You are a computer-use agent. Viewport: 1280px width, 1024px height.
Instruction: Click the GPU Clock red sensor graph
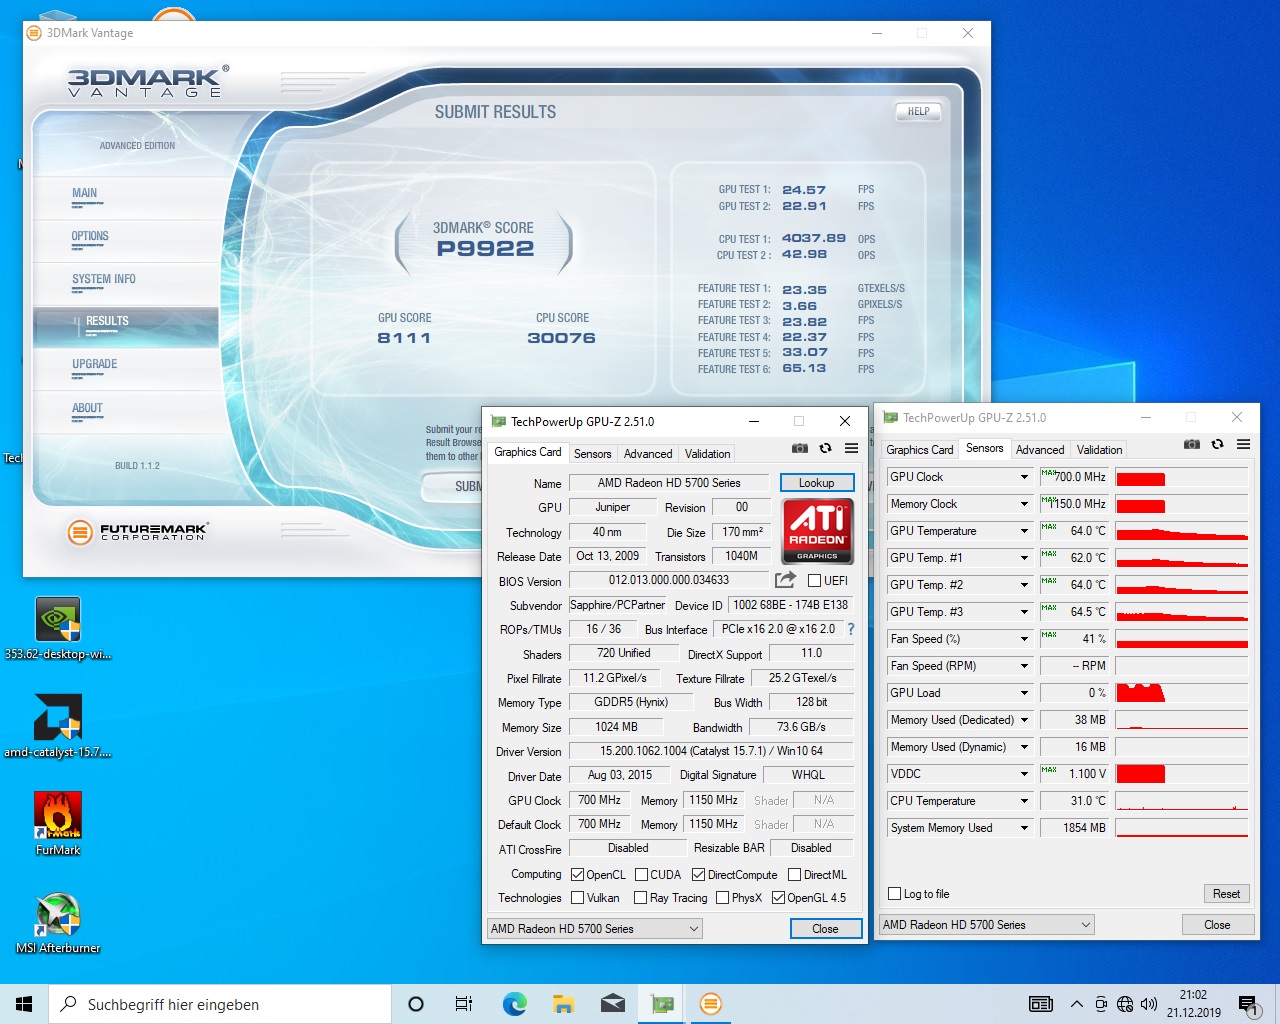1181,477
